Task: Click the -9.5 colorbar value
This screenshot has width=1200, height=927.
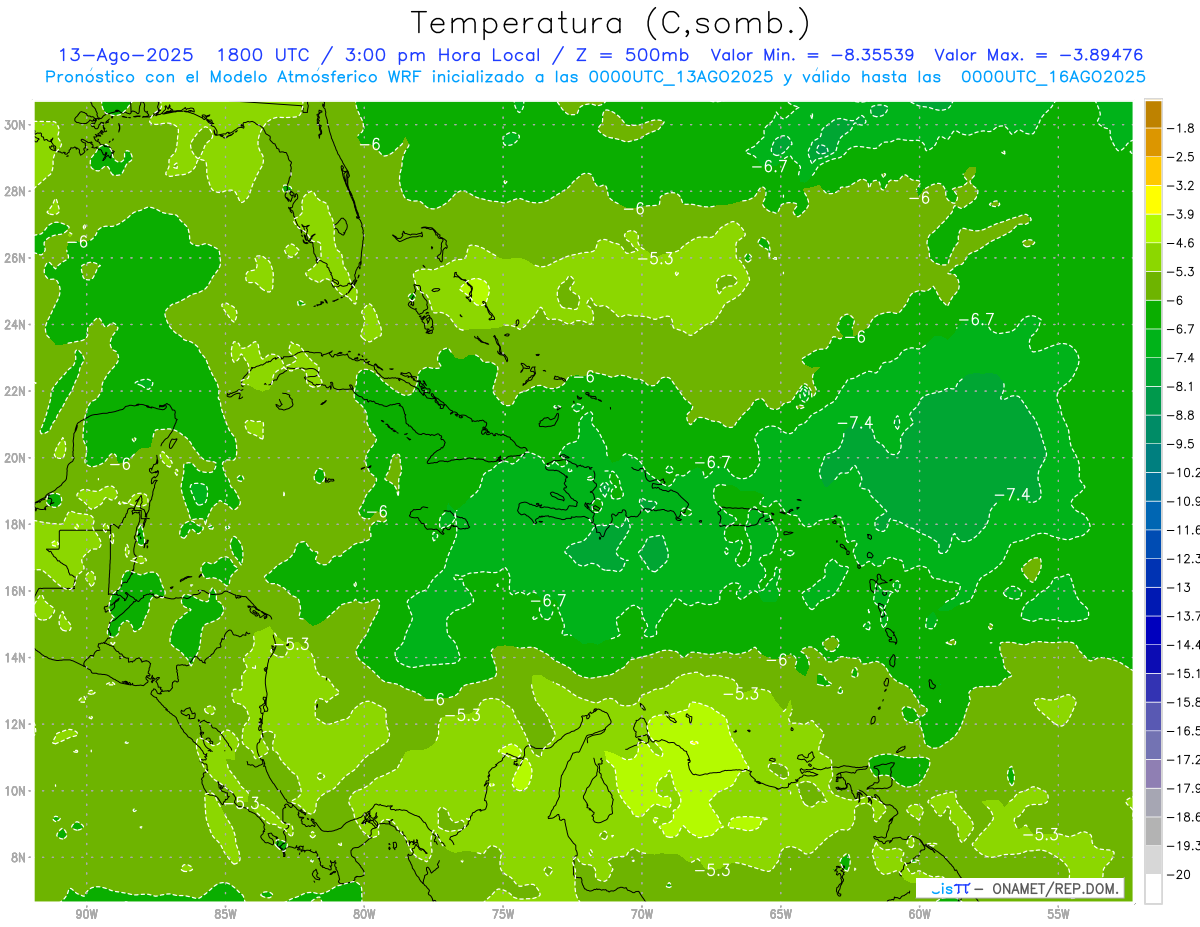Action: 1181,444
